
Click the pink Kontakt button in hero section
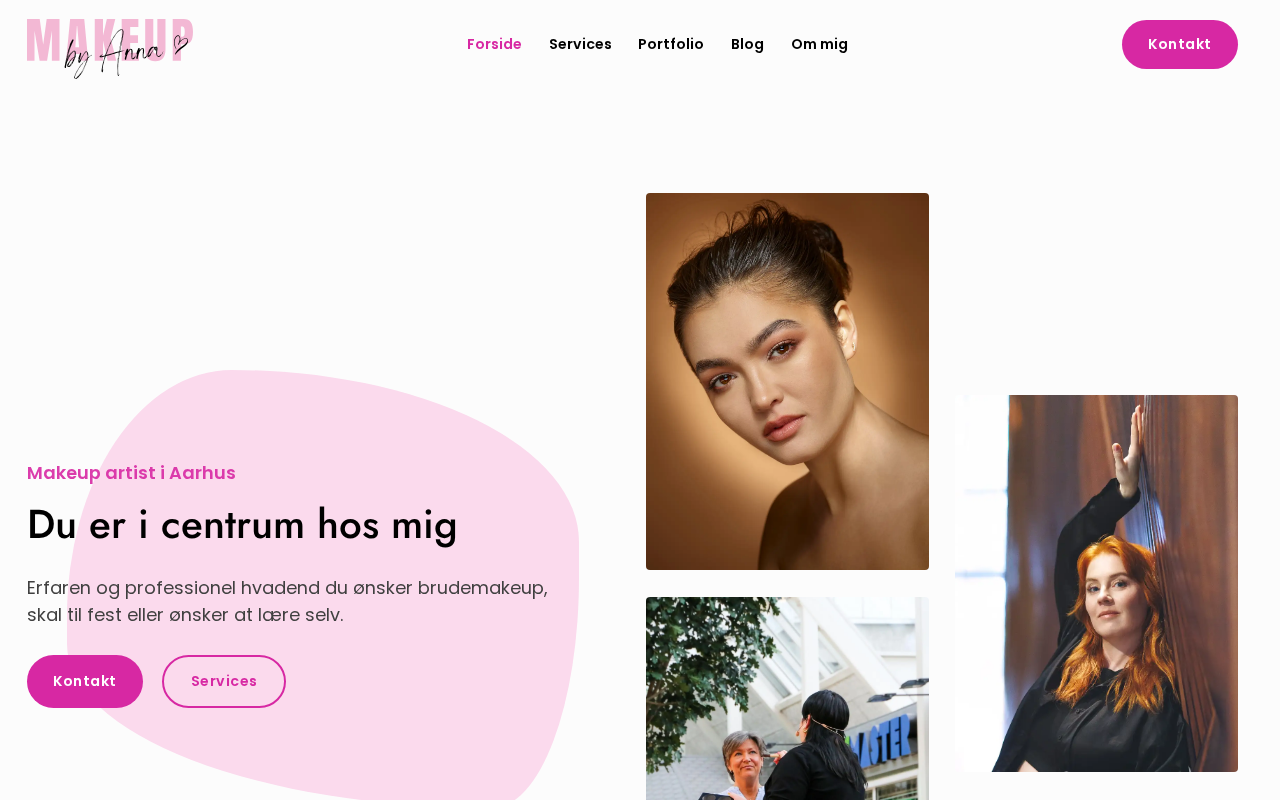pos(85,681)
